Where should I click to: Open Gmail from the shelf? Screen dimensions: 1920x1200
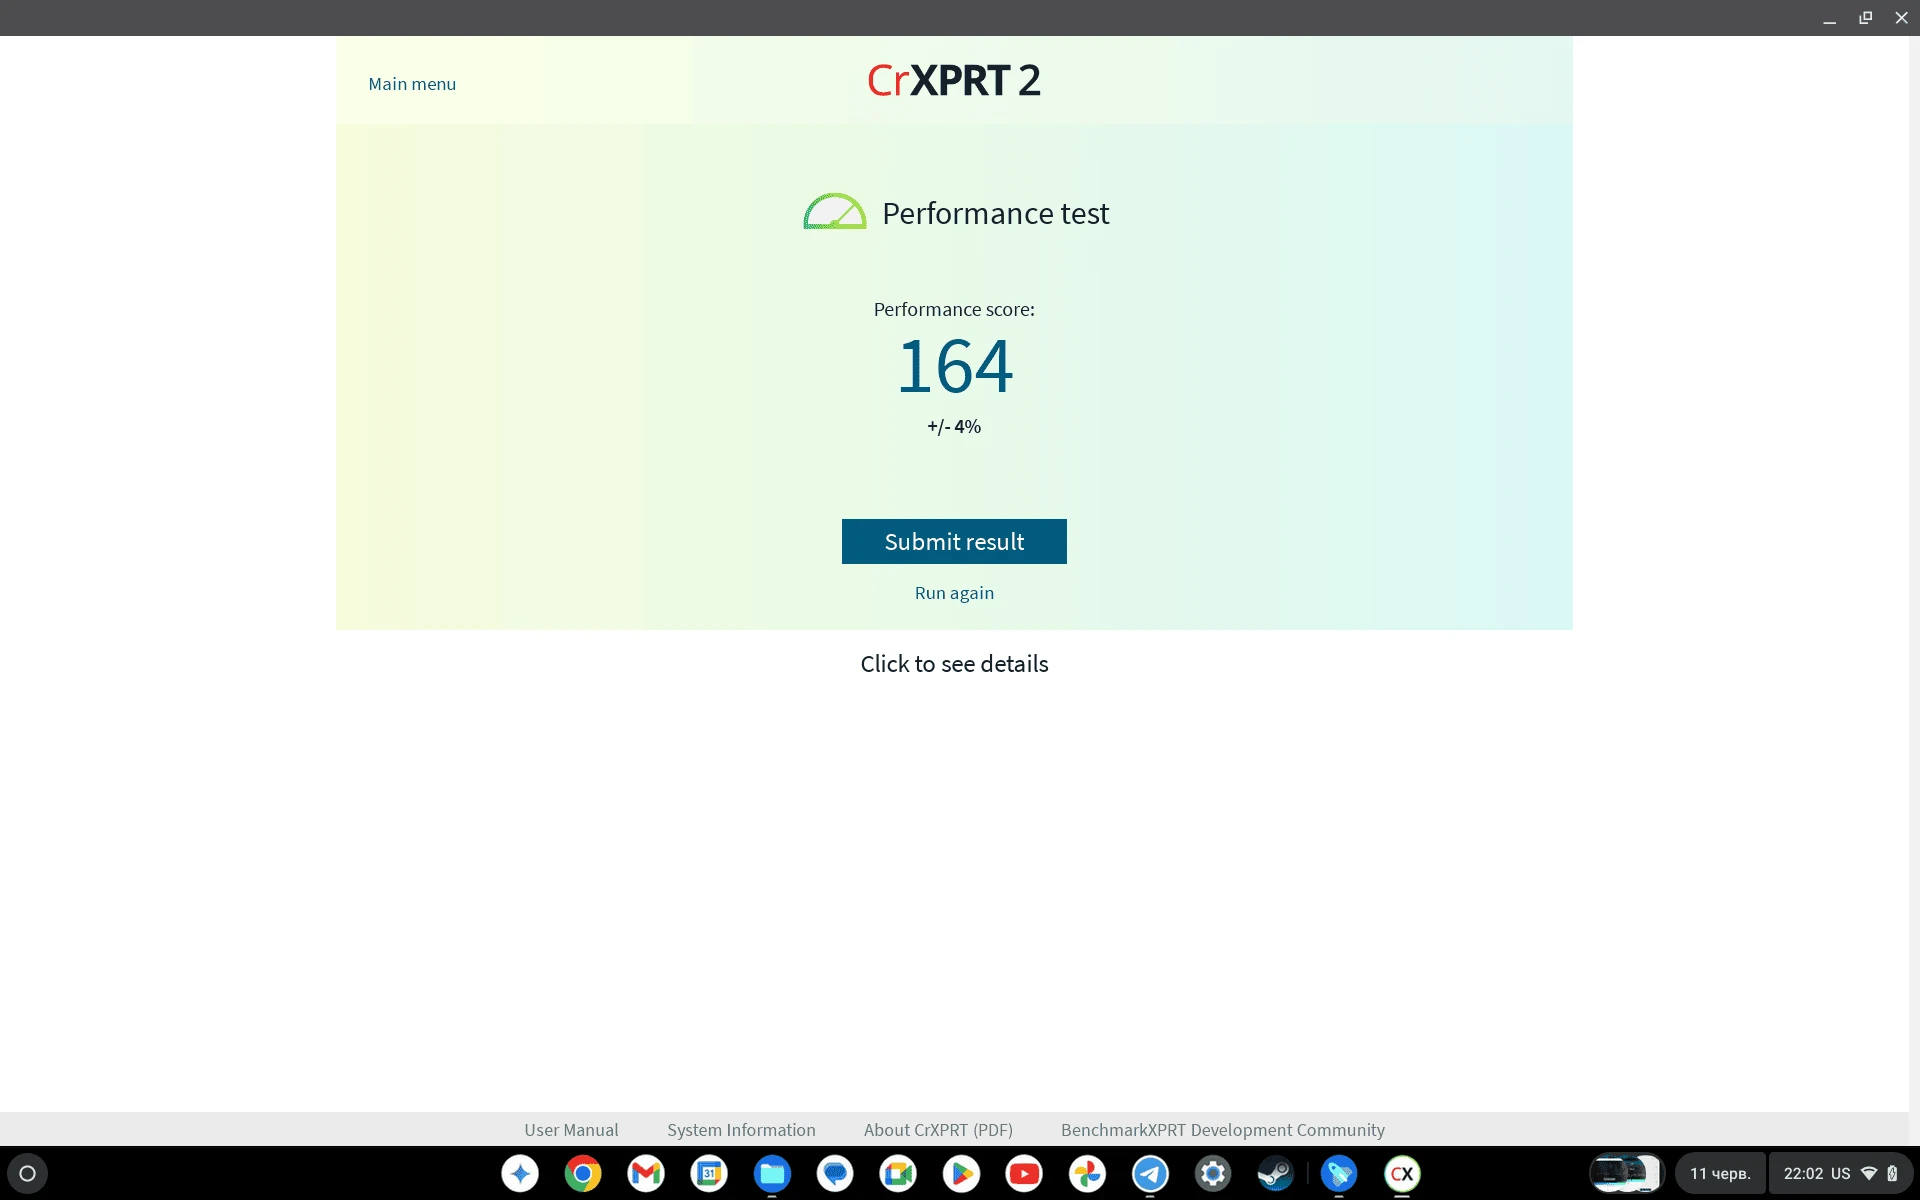coord(646,1173)
